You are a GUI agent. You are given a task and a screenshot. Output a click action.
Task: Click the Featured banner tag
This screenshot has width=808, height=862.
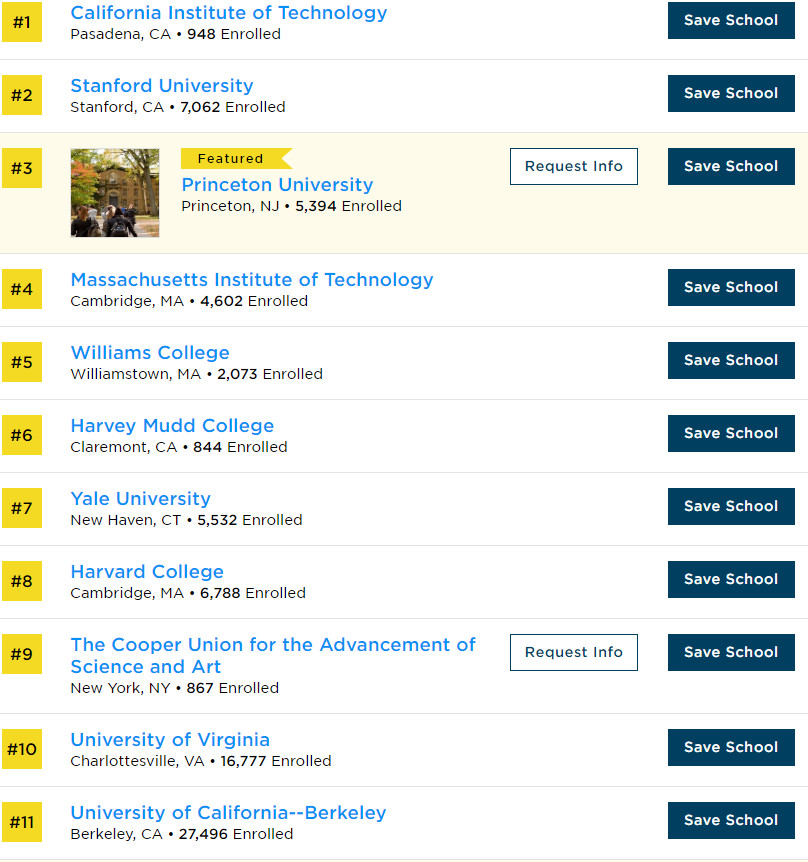236,159
